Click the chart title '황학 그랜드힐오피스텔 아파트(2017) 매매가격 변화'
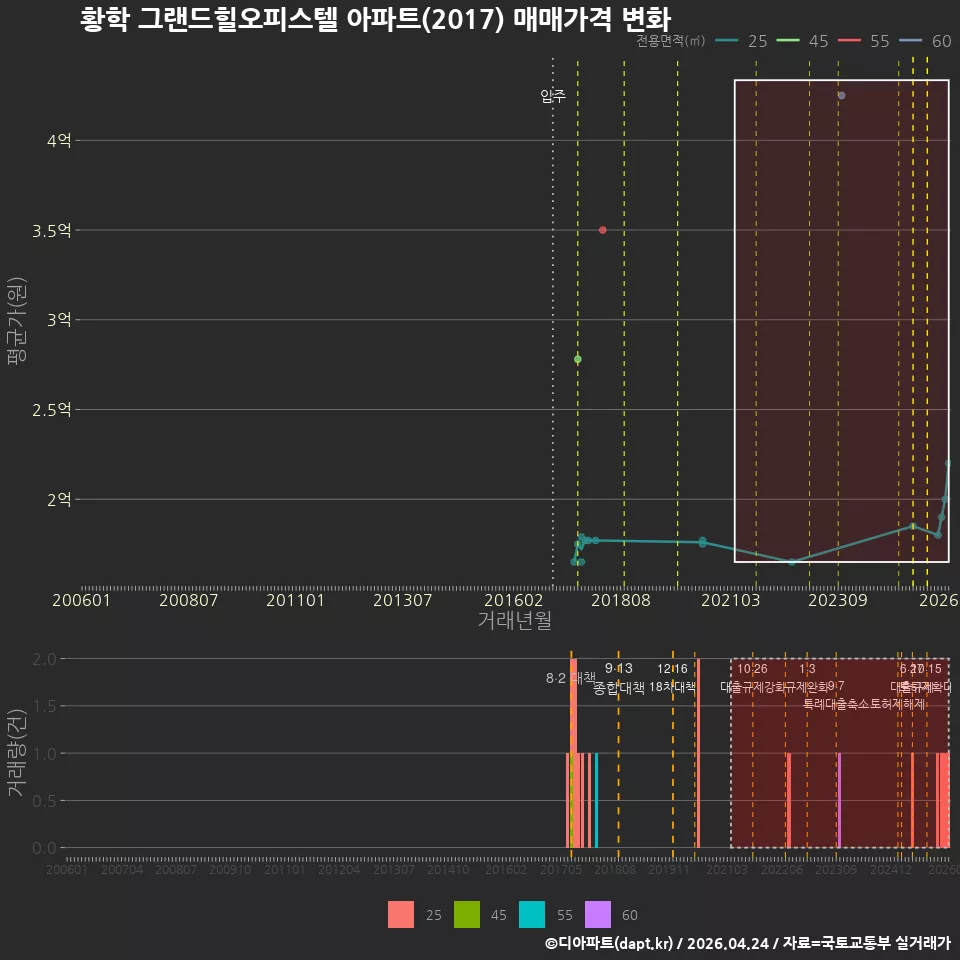 pyautogui.click(x=375, y=19)
